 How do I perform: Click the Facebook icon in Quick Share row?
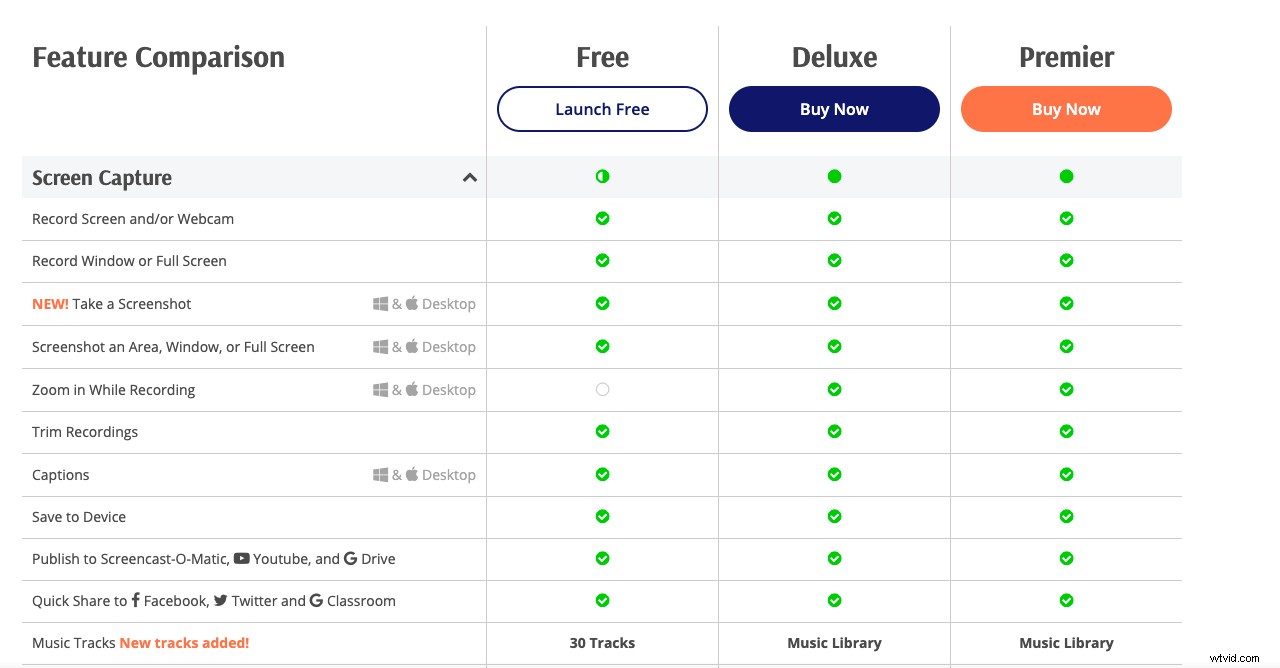point(136,601)
